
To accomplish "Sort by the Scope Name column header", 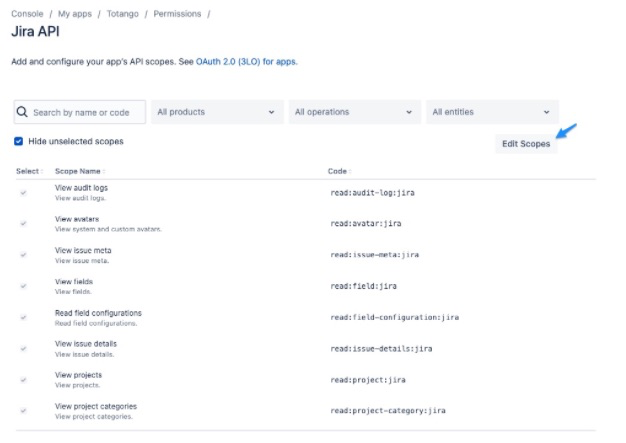I will 79,171.
